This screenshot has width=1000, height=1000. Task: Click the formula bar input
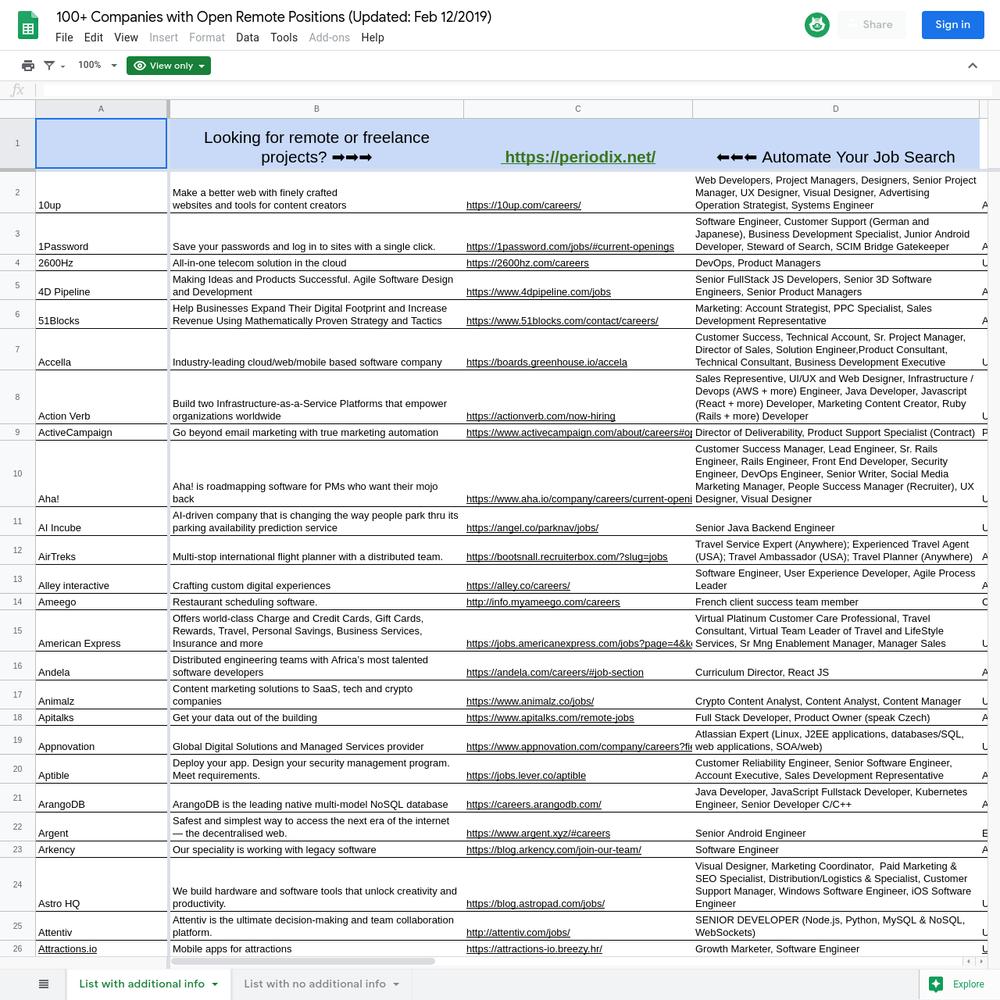517,90
